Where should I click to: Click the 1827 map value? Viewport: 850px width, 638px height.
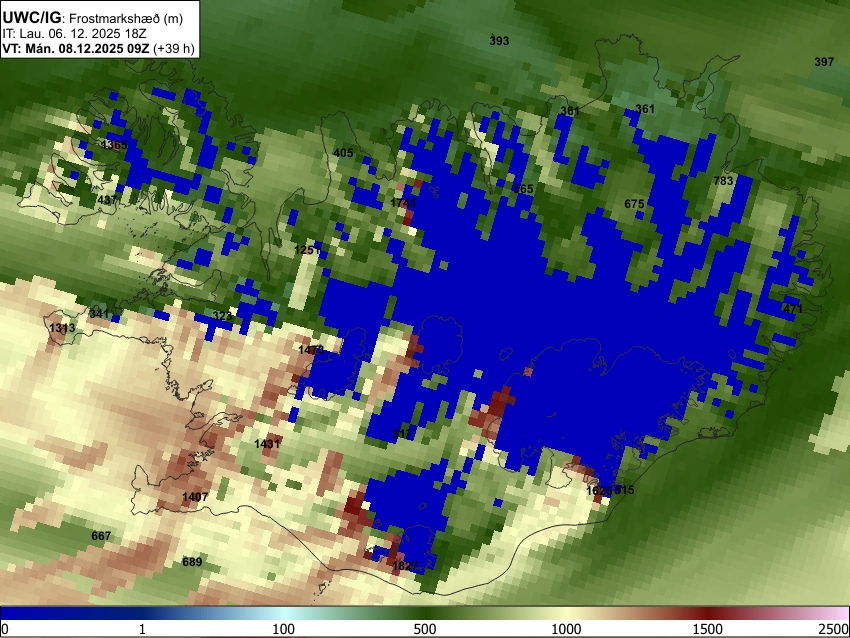405,566
